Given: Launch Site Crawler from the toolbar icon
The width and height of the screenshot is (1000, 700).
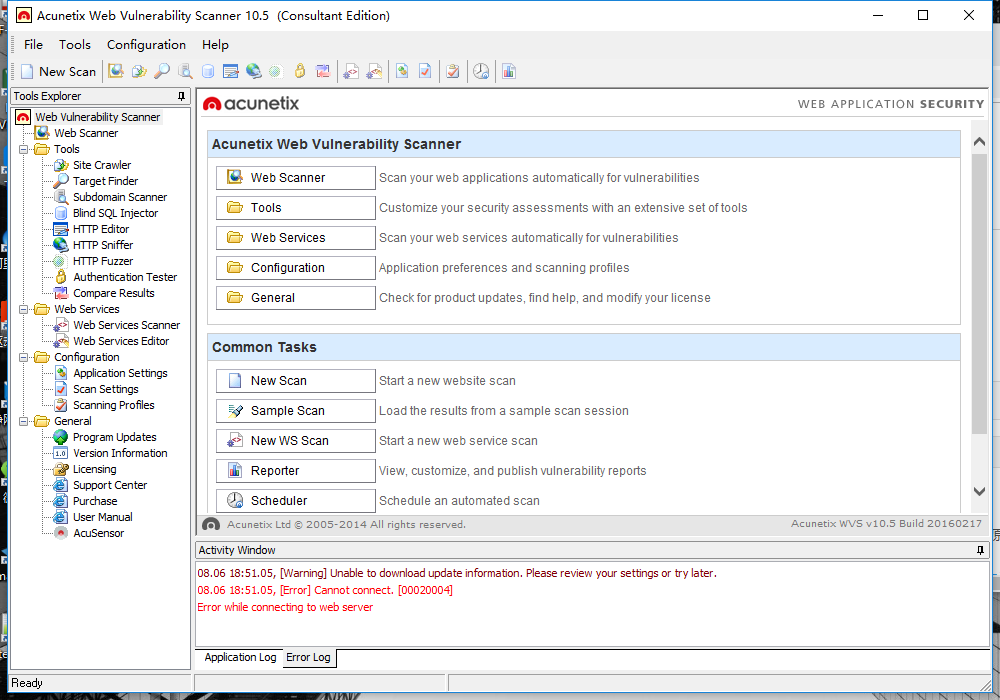Looking at the screenshot, I should [x=139, y=71].
